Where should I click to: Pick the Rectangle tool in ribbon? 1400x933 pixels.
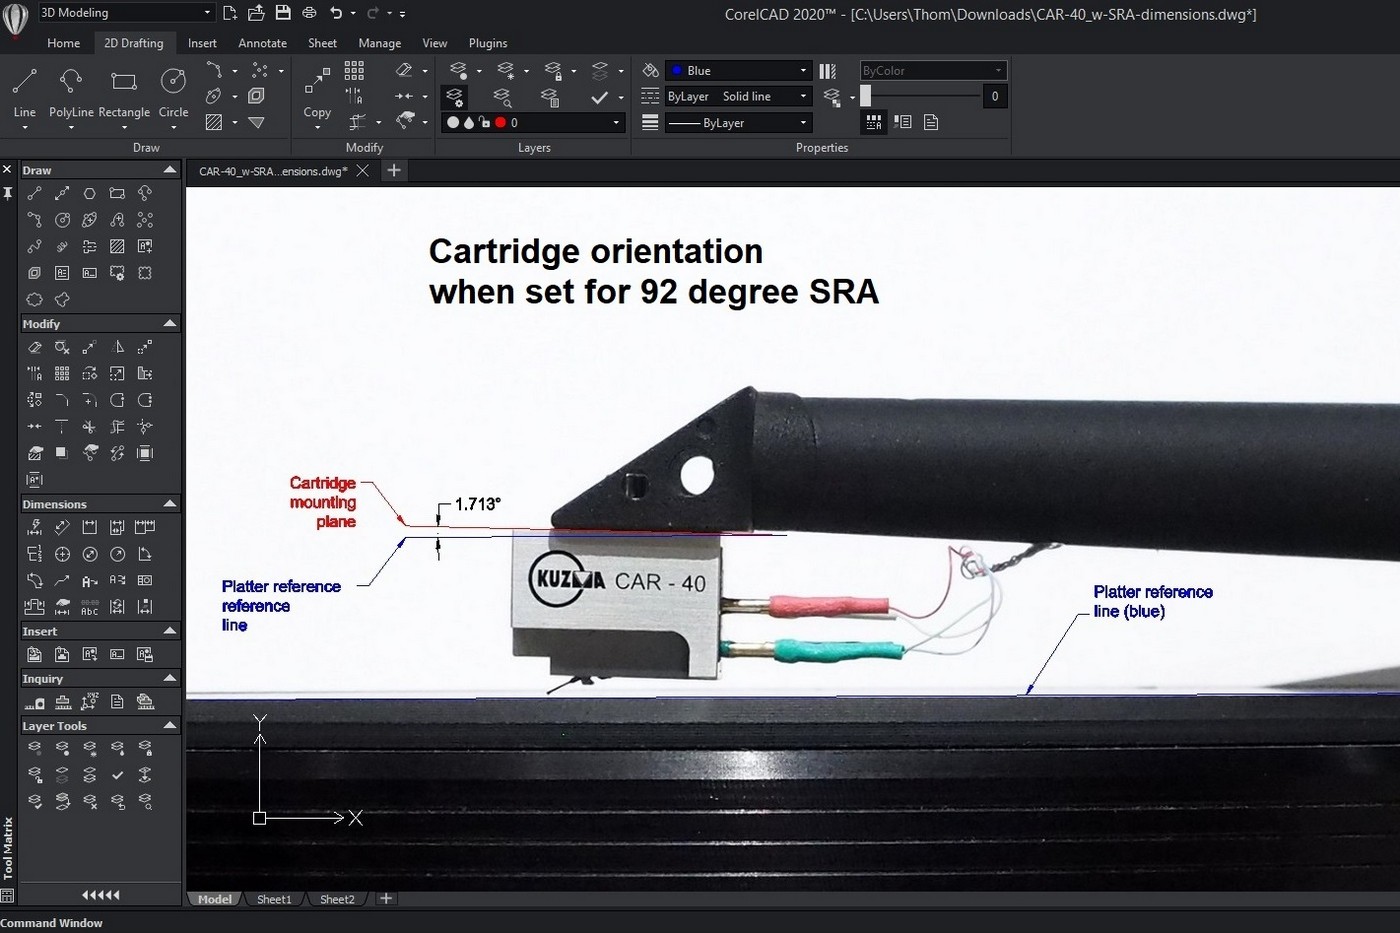tap(124, 88)
